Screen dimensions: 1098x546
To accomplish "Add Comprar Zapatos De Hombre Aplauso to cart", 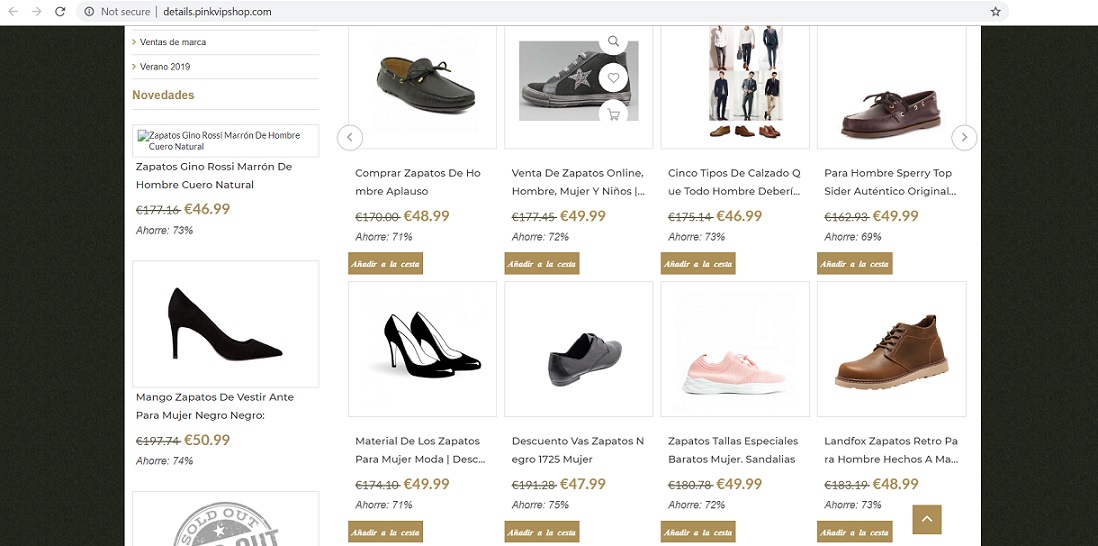I will pos(385,263).
